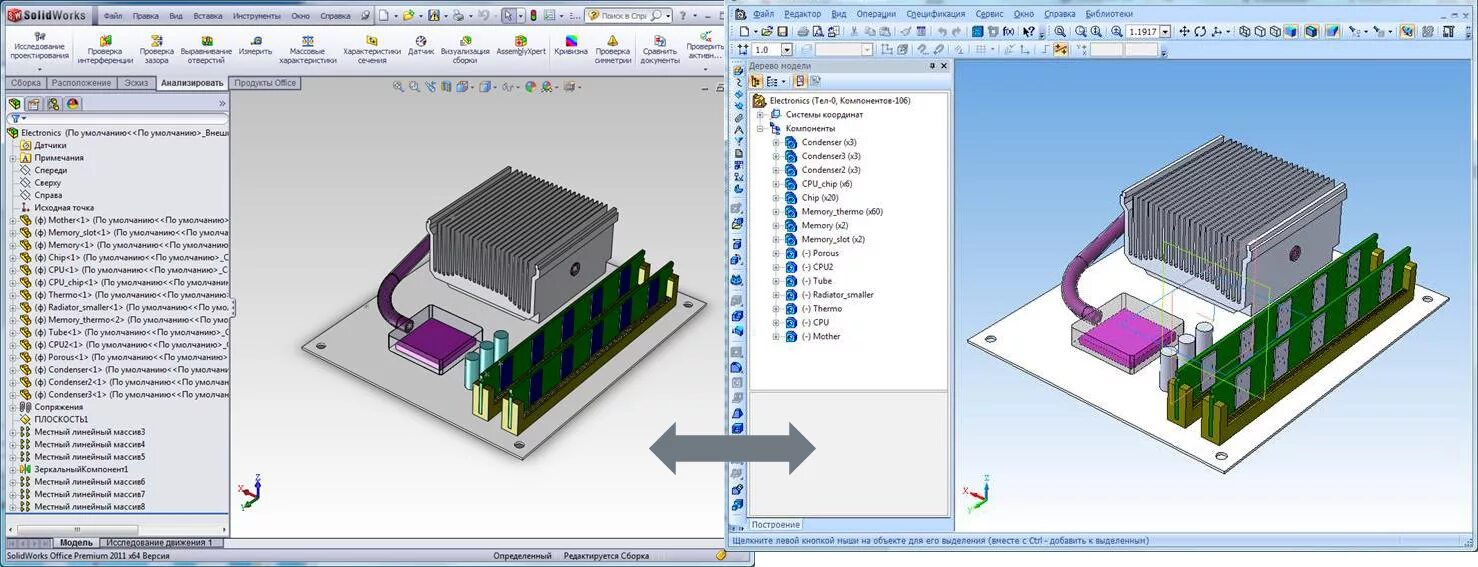Launch AssemblyXpert in SolidWorks
Screen dimensions: 1478x567
(x=520, y=46)
